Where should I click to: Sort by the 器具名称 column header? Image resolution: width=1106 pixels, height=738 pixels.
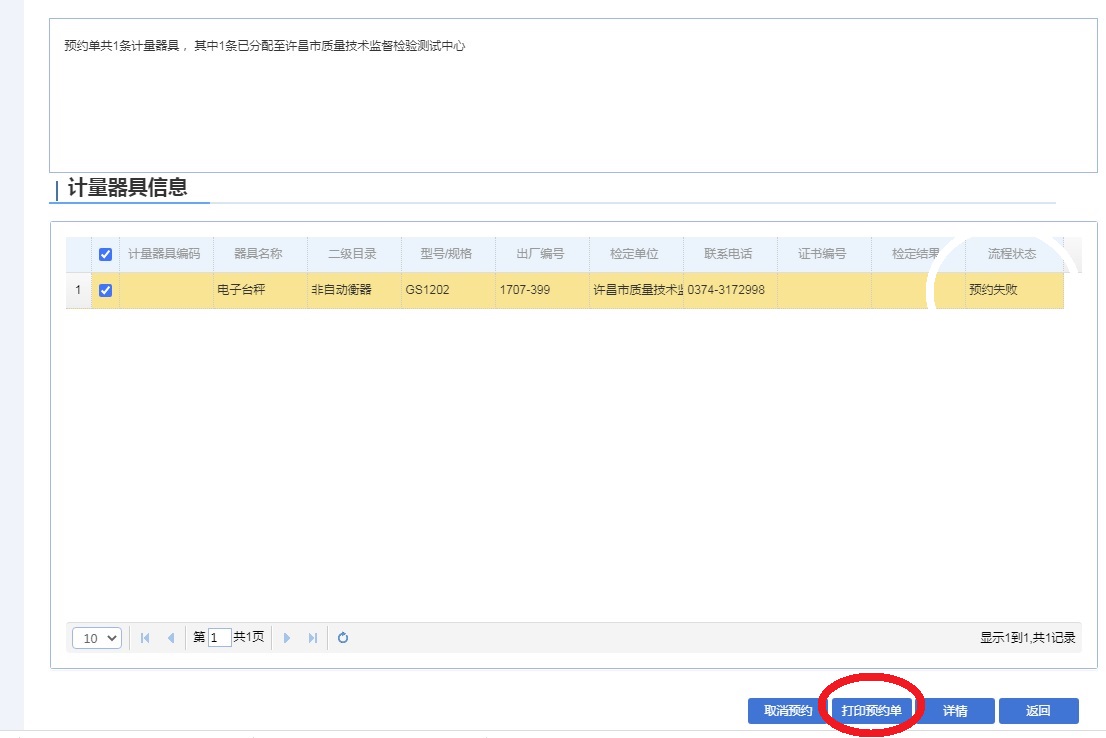[x=258, y=254]
